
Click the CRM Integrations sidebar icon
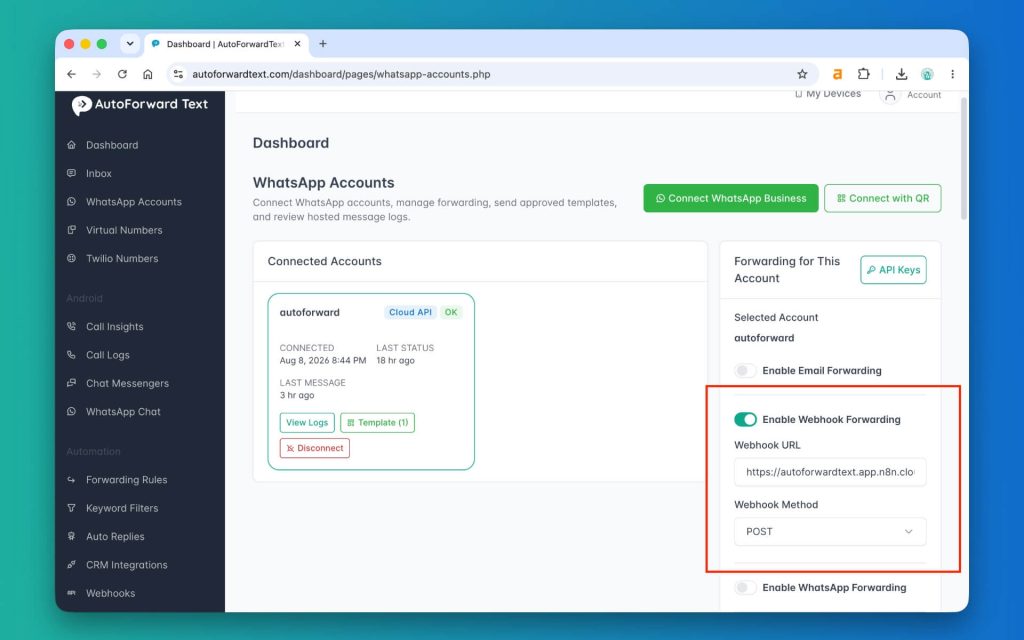(72, 565)
